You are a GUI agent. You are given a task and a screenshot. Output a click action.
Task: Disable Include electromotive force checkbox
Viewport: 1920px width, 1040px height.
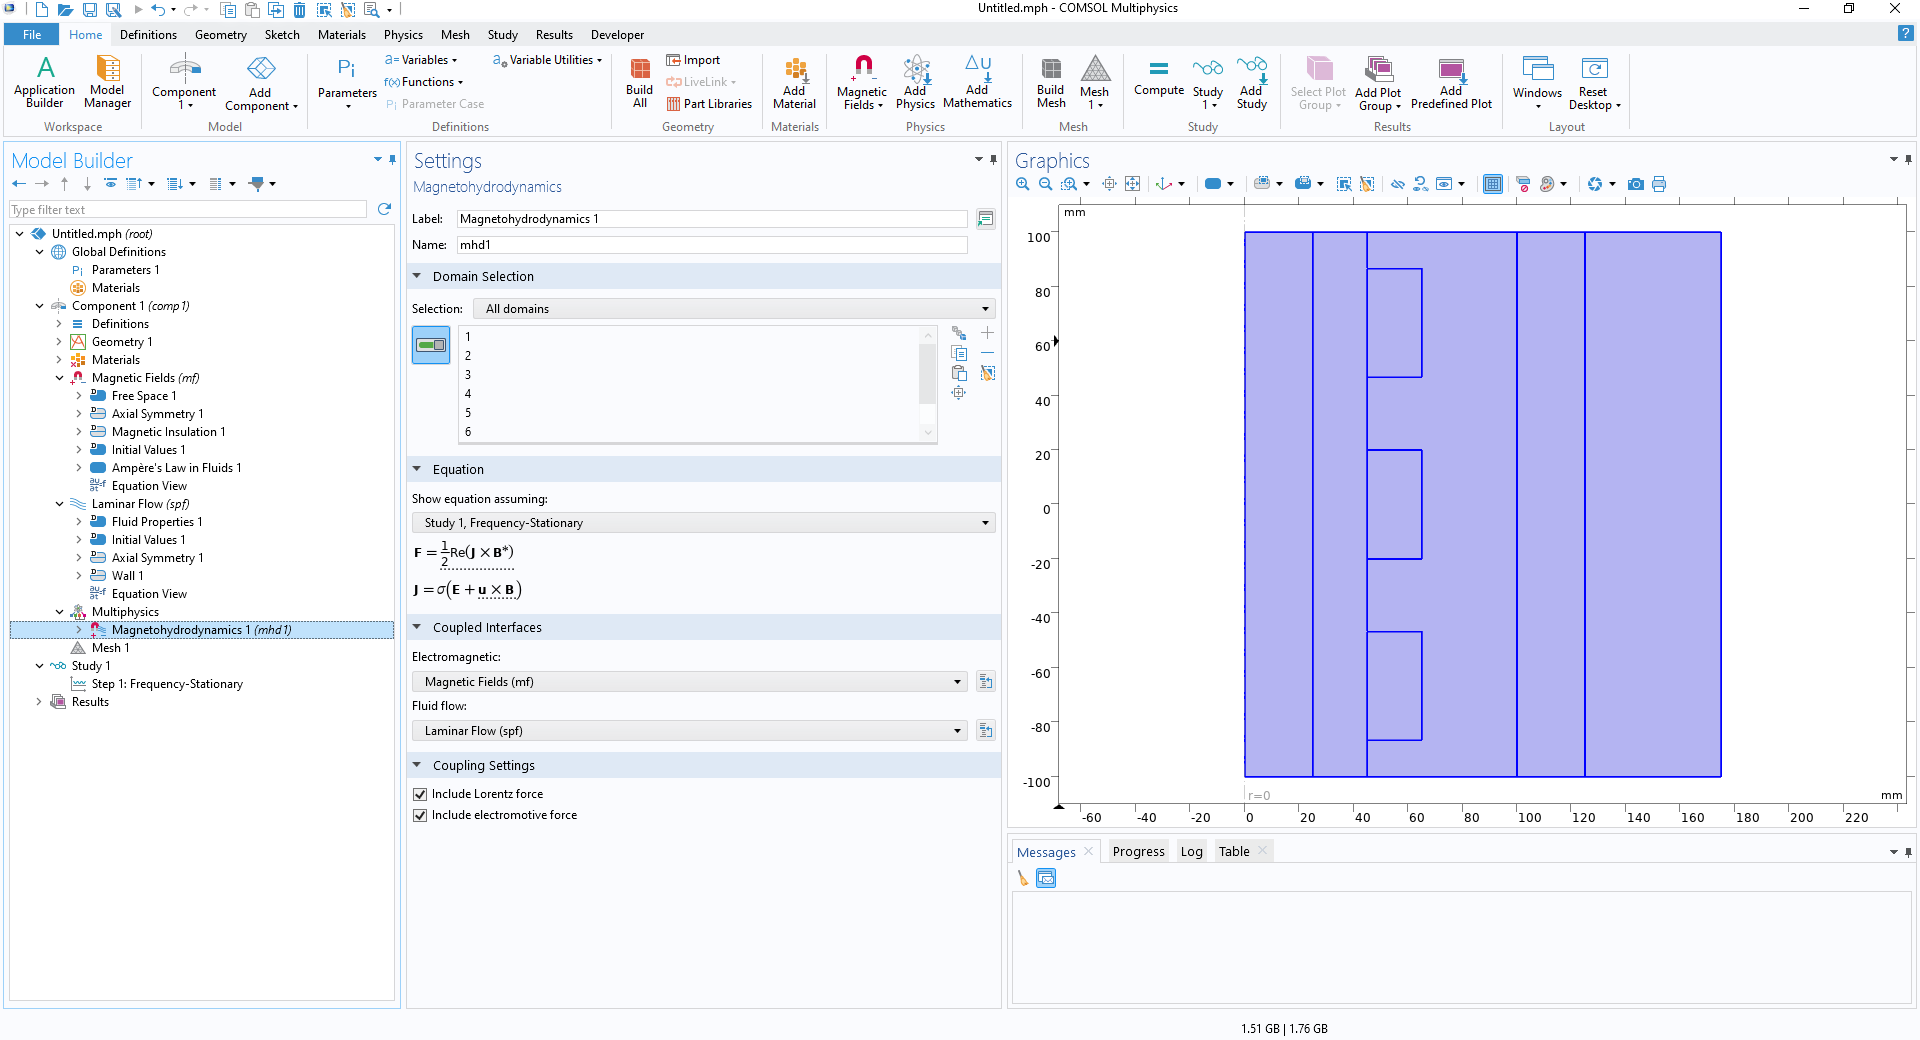point(420,815)
